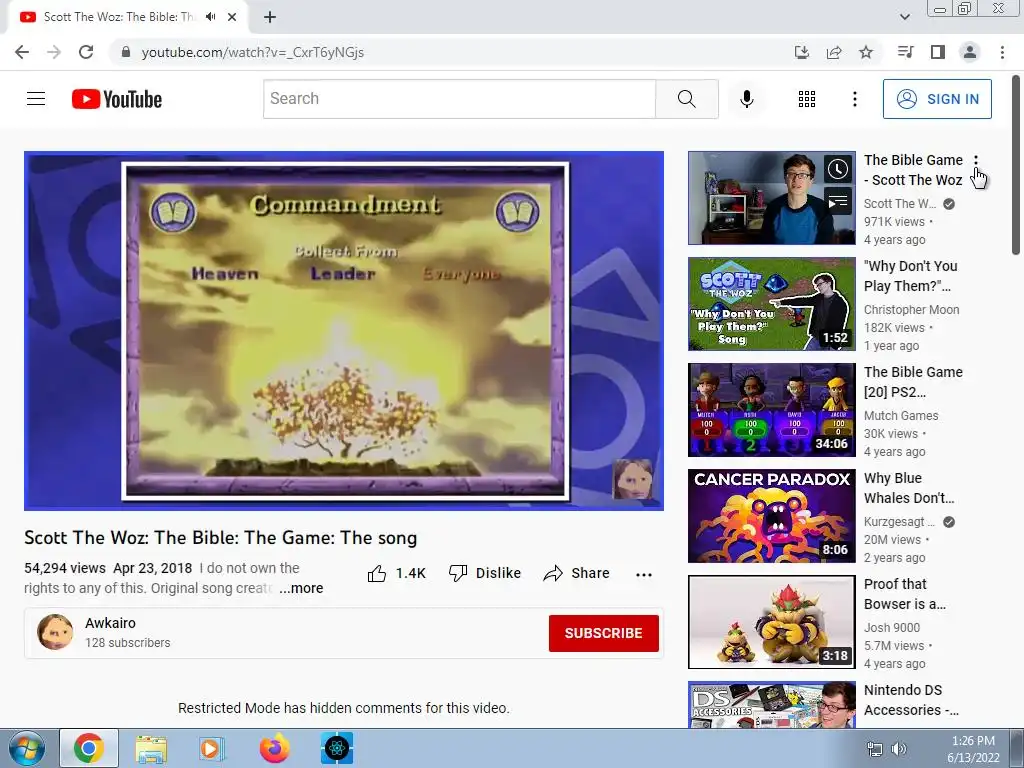Open media controls icon in toolbar
Viewport: 1024px width, 768px height.
coord(905,52)
